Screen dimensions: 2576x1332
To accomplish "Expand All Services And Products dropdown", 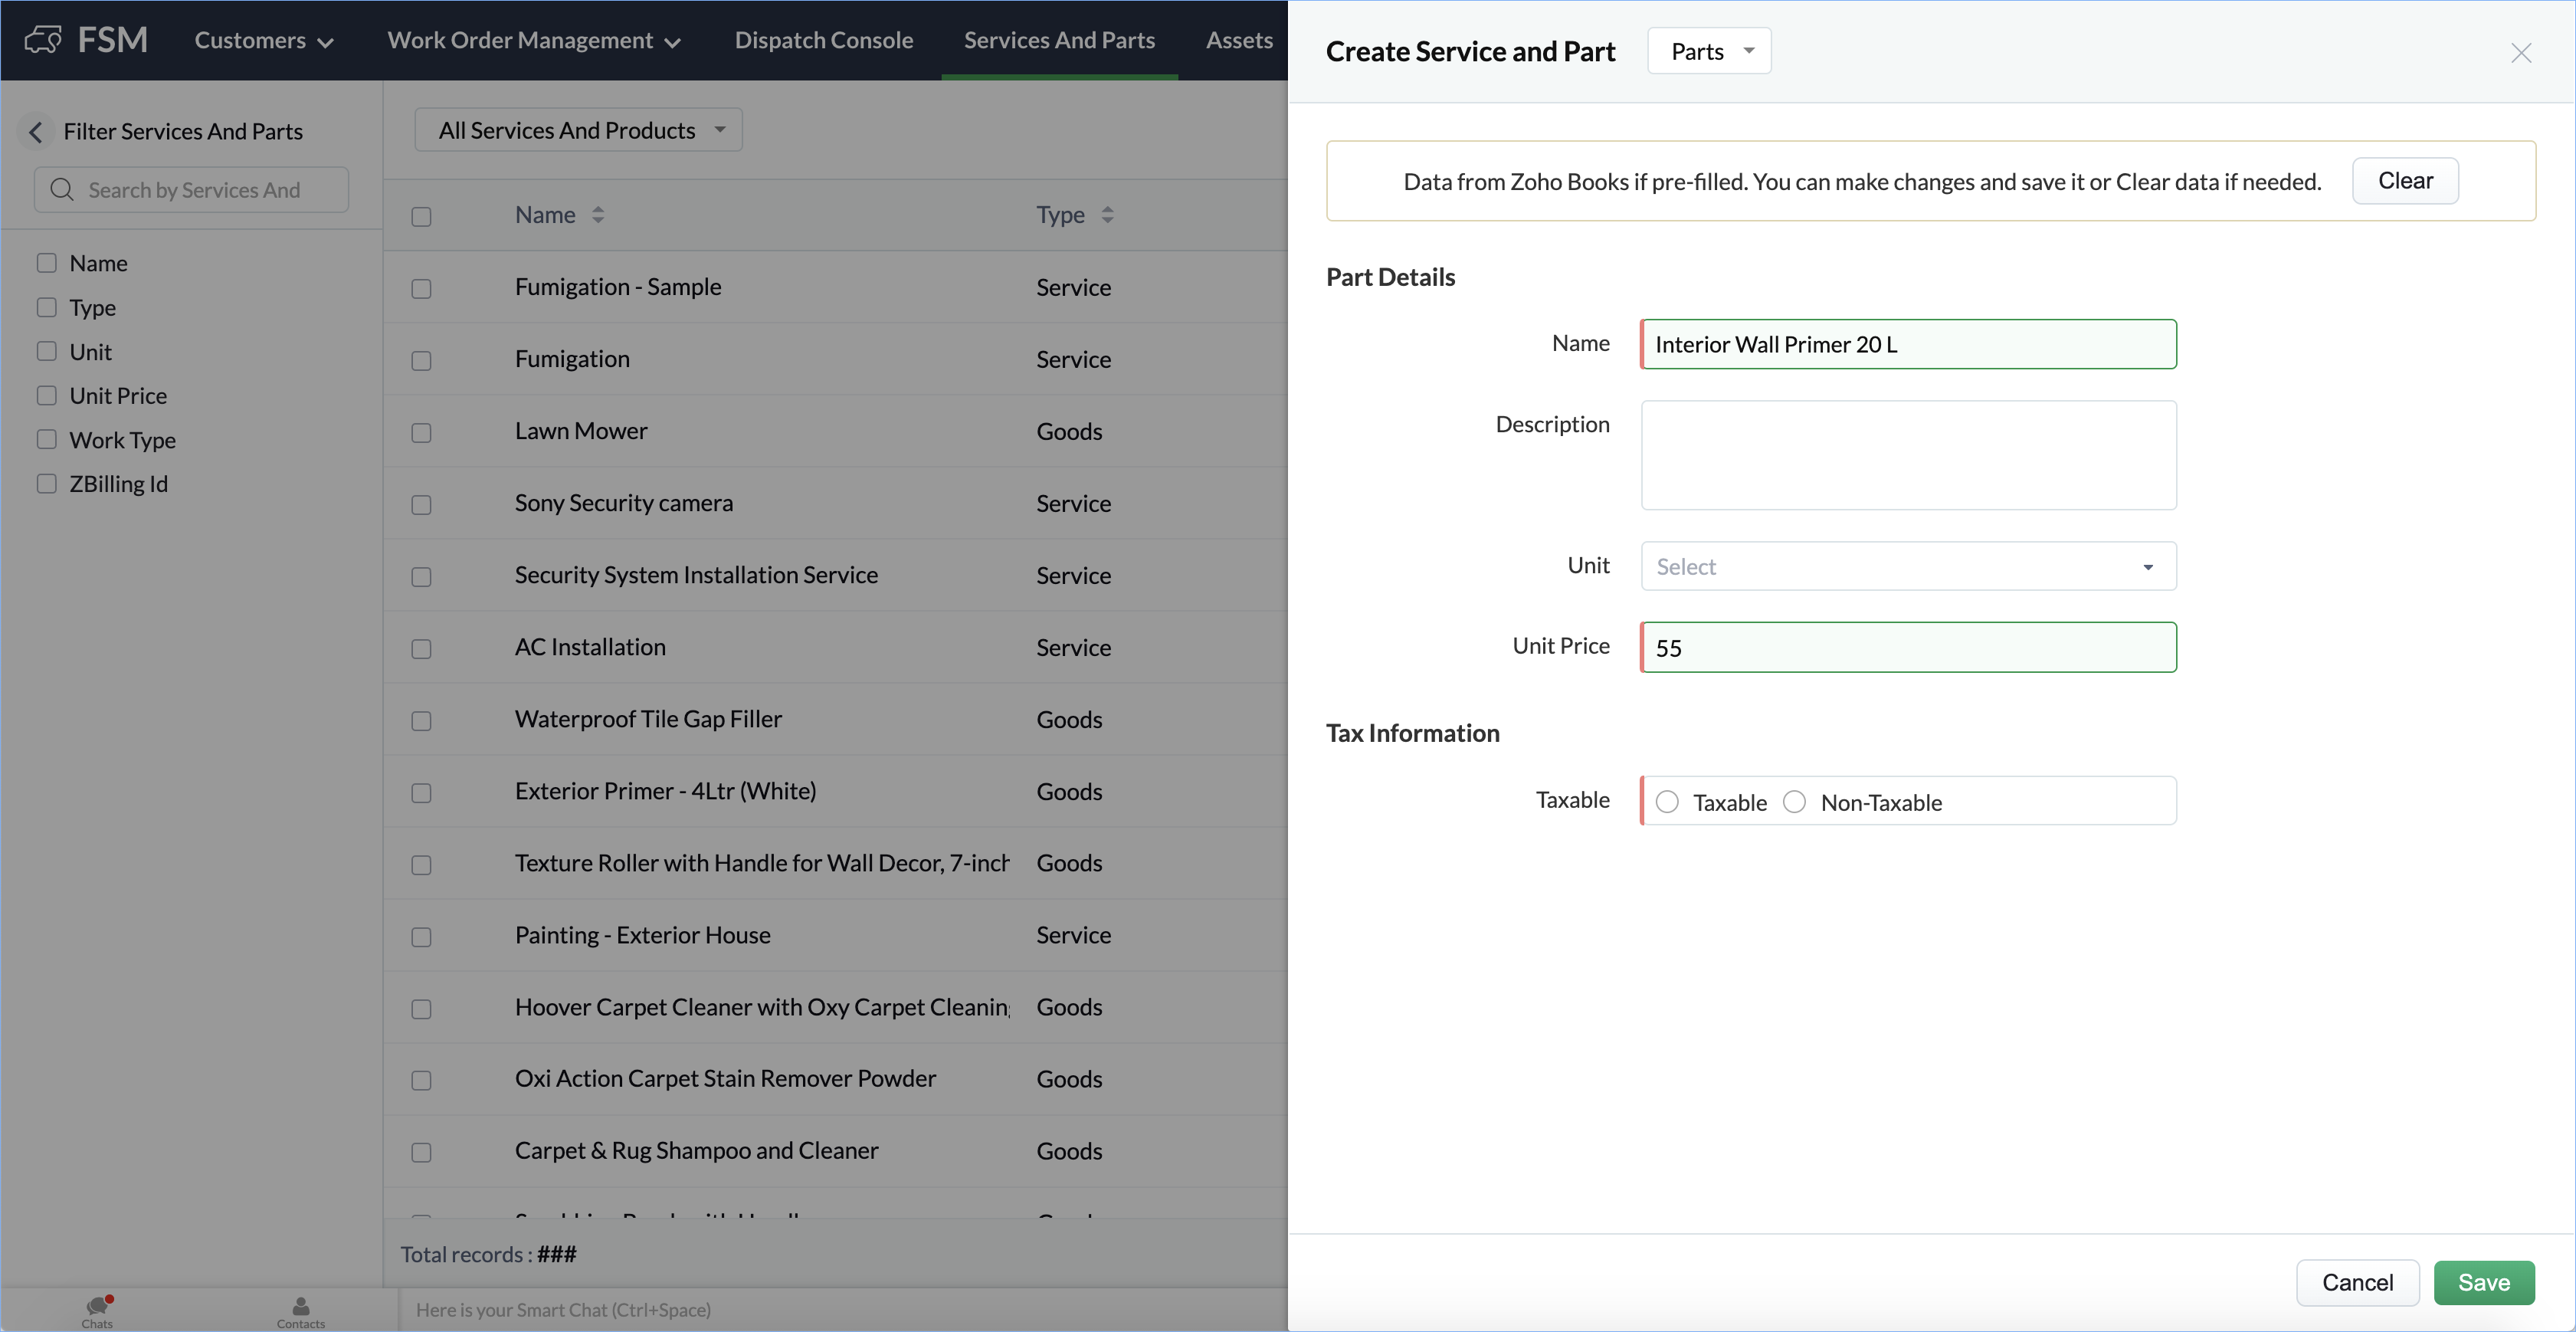I will coord(579,131).
